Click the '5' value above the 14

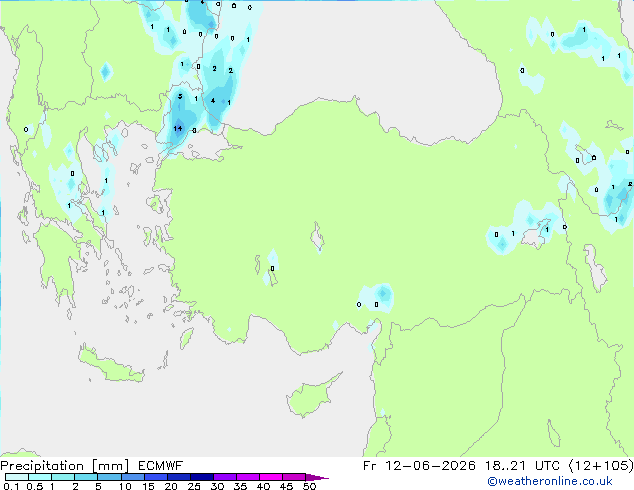pyautogui.click(x=180, y=96)
